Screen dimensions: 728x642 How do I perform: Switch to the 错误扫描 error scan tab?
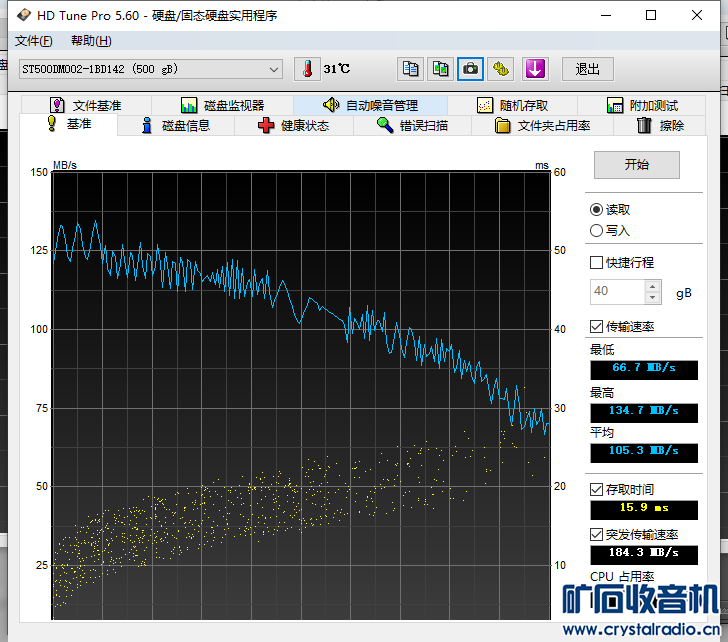coord(411,126)
